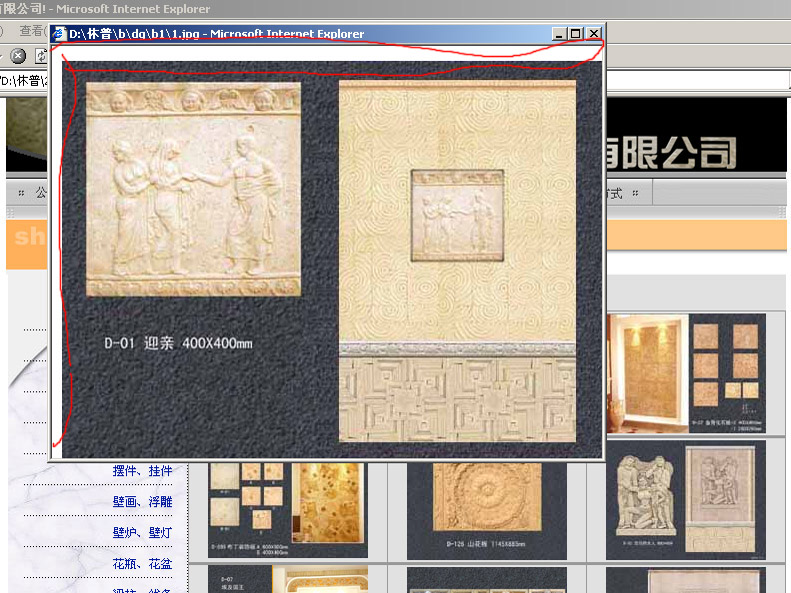Click the IE icon in popup title bar
The width and height of the screenshot is (791, 593).
(59, 34)
